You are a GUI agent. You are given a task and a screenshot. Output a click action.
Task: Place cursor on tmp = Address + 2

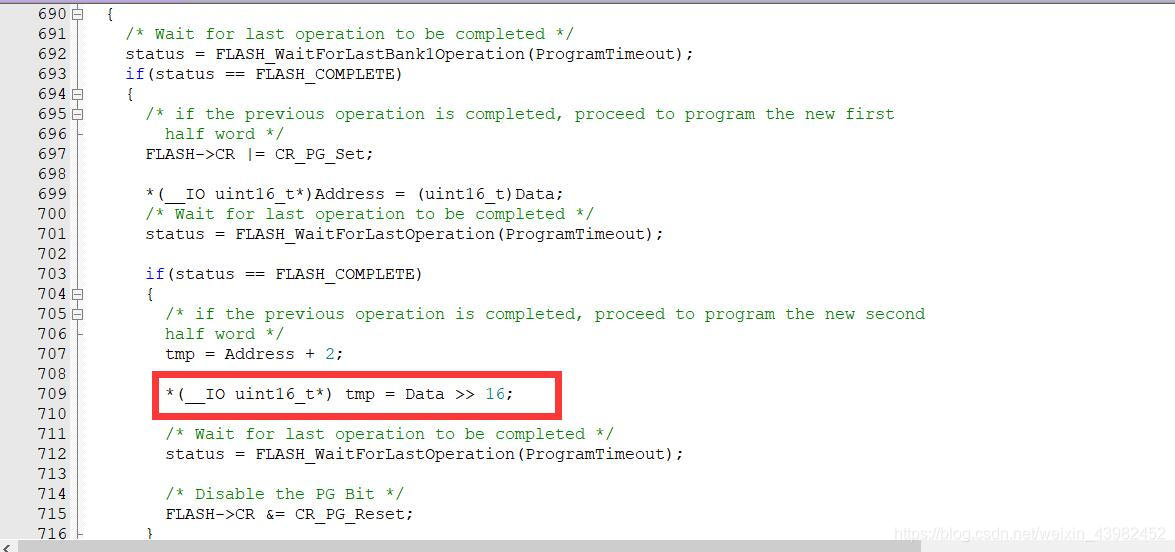click(254, 354)
